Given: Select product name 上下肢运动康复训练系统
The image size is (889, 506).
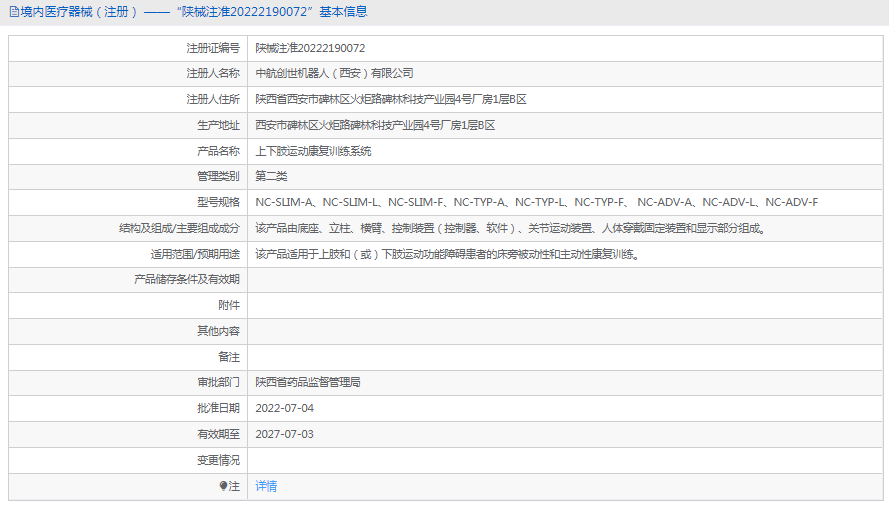Looking at the screenshot, I should pos(313,151).
